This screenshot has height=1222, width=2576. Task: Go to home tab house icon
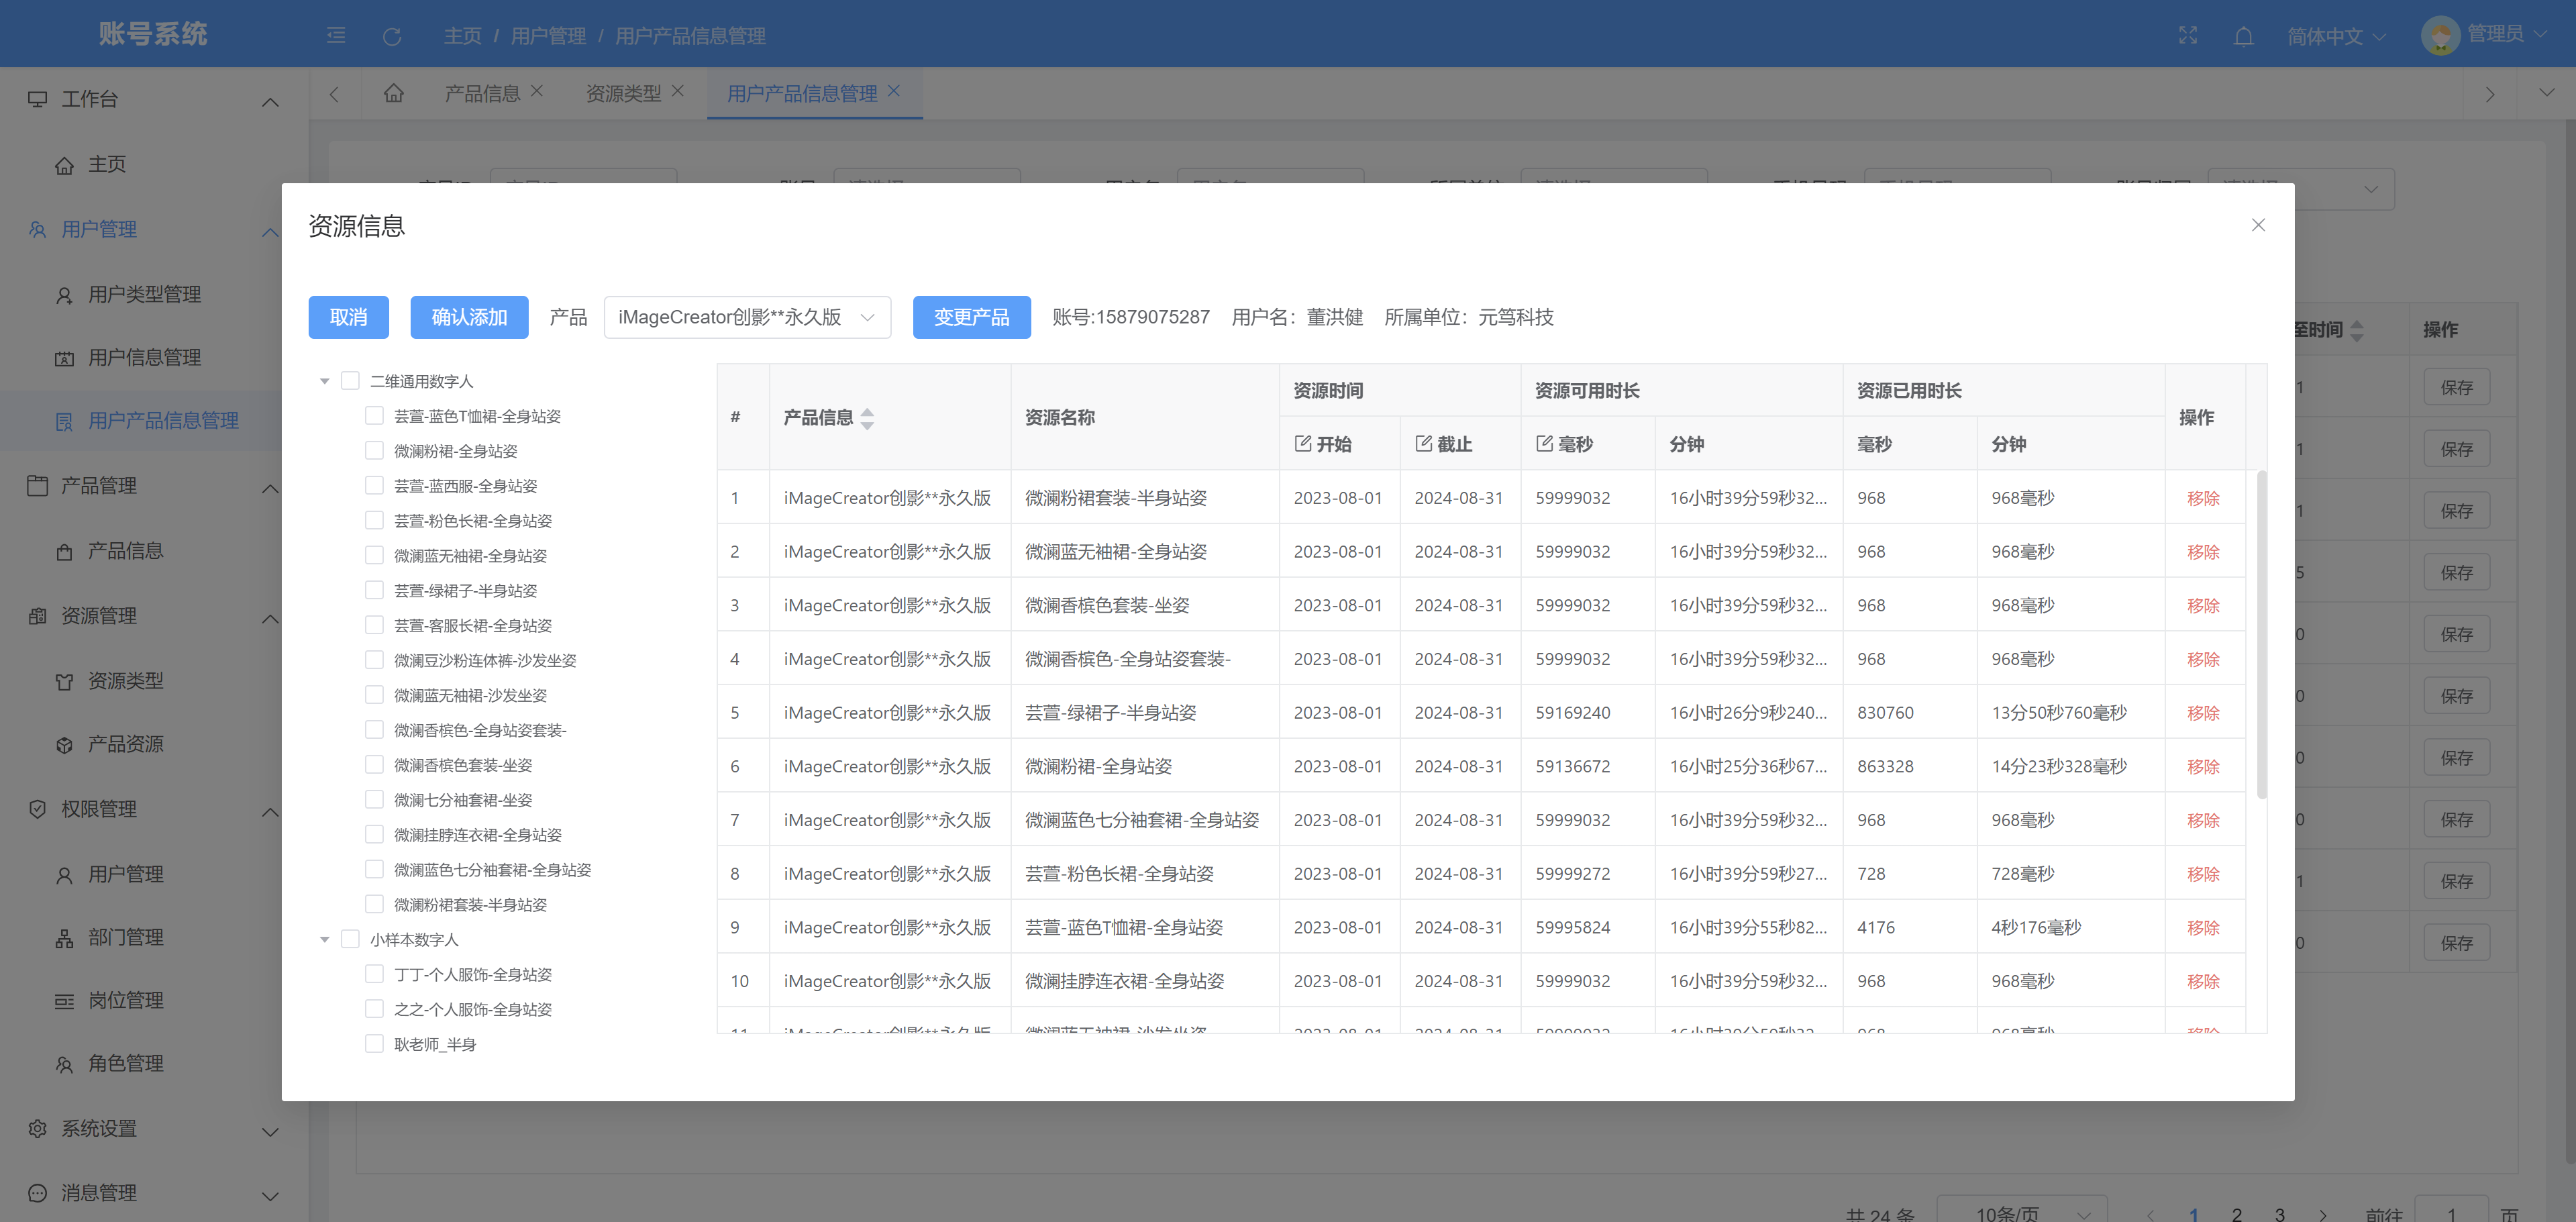tap(394, 93)
